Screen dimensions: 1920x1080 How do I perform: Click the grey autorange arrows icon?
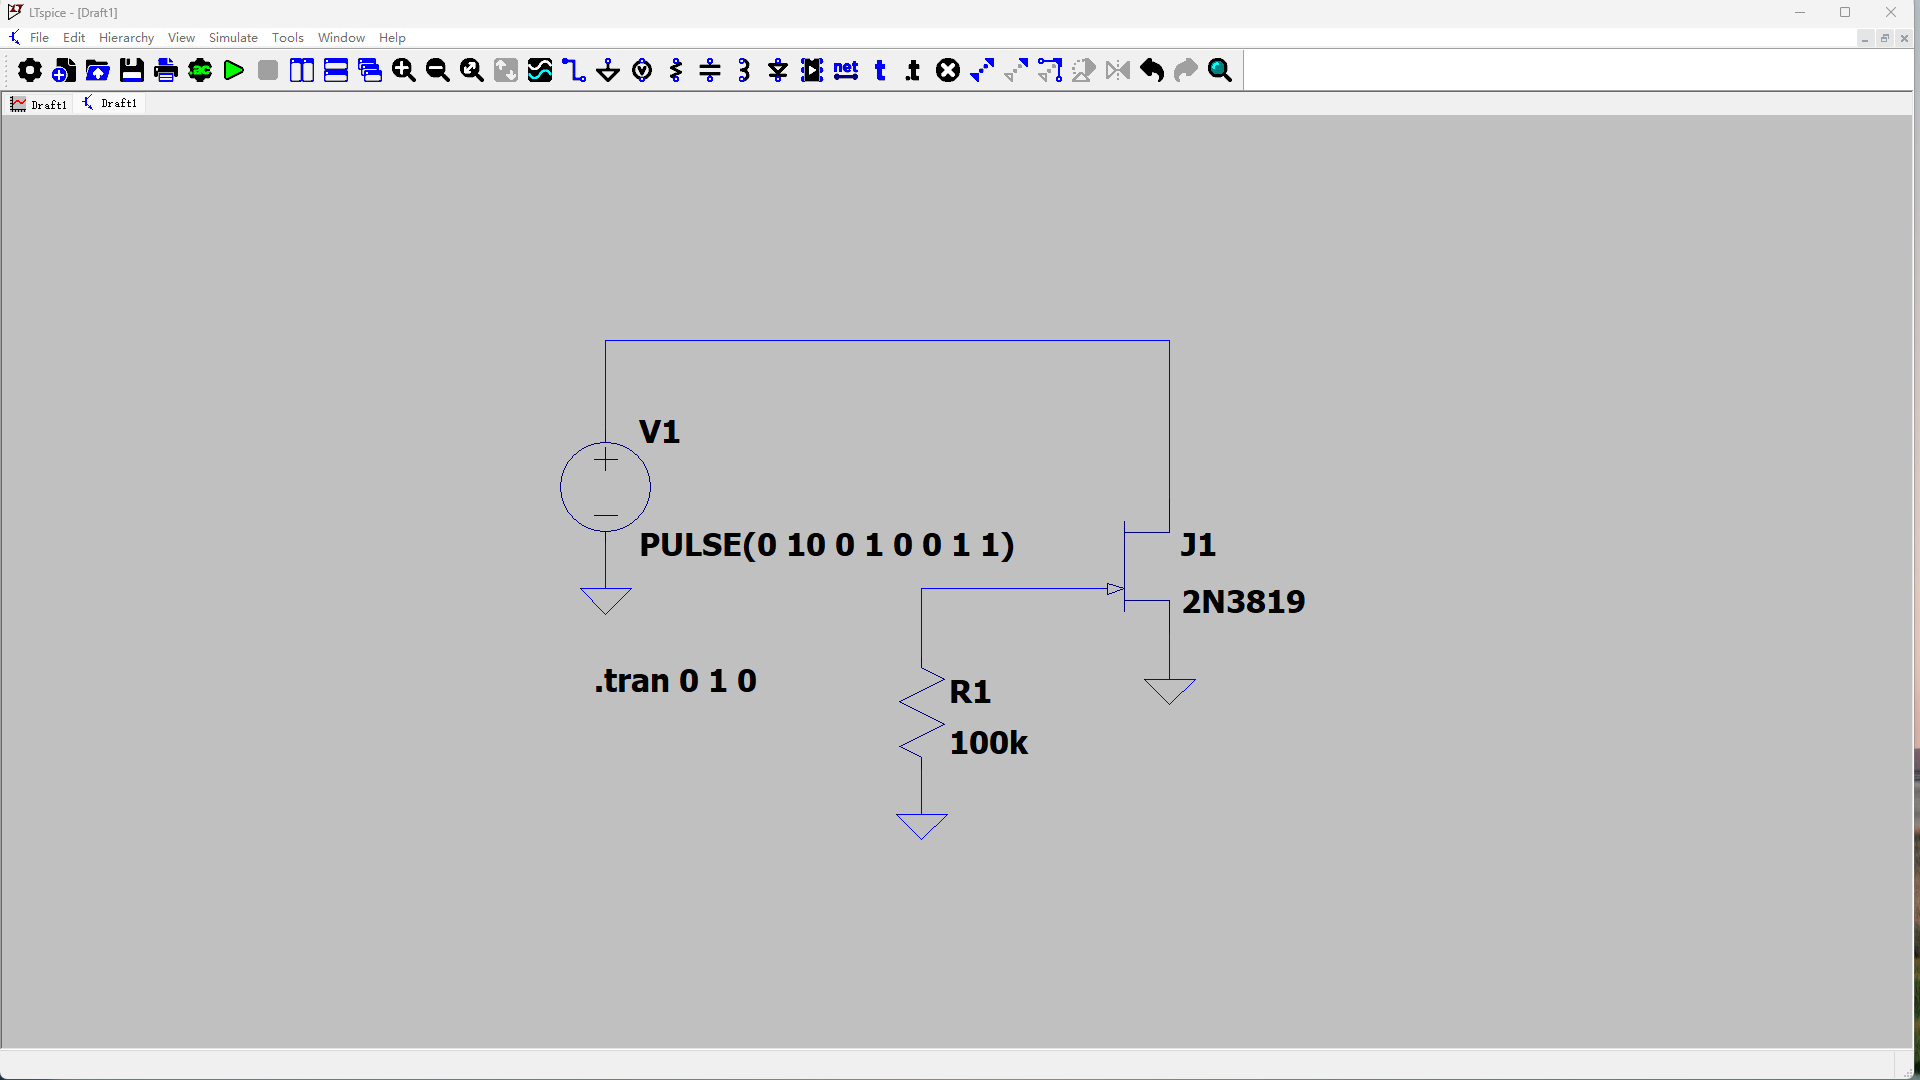pyautogui.click(x=506, y=70)
